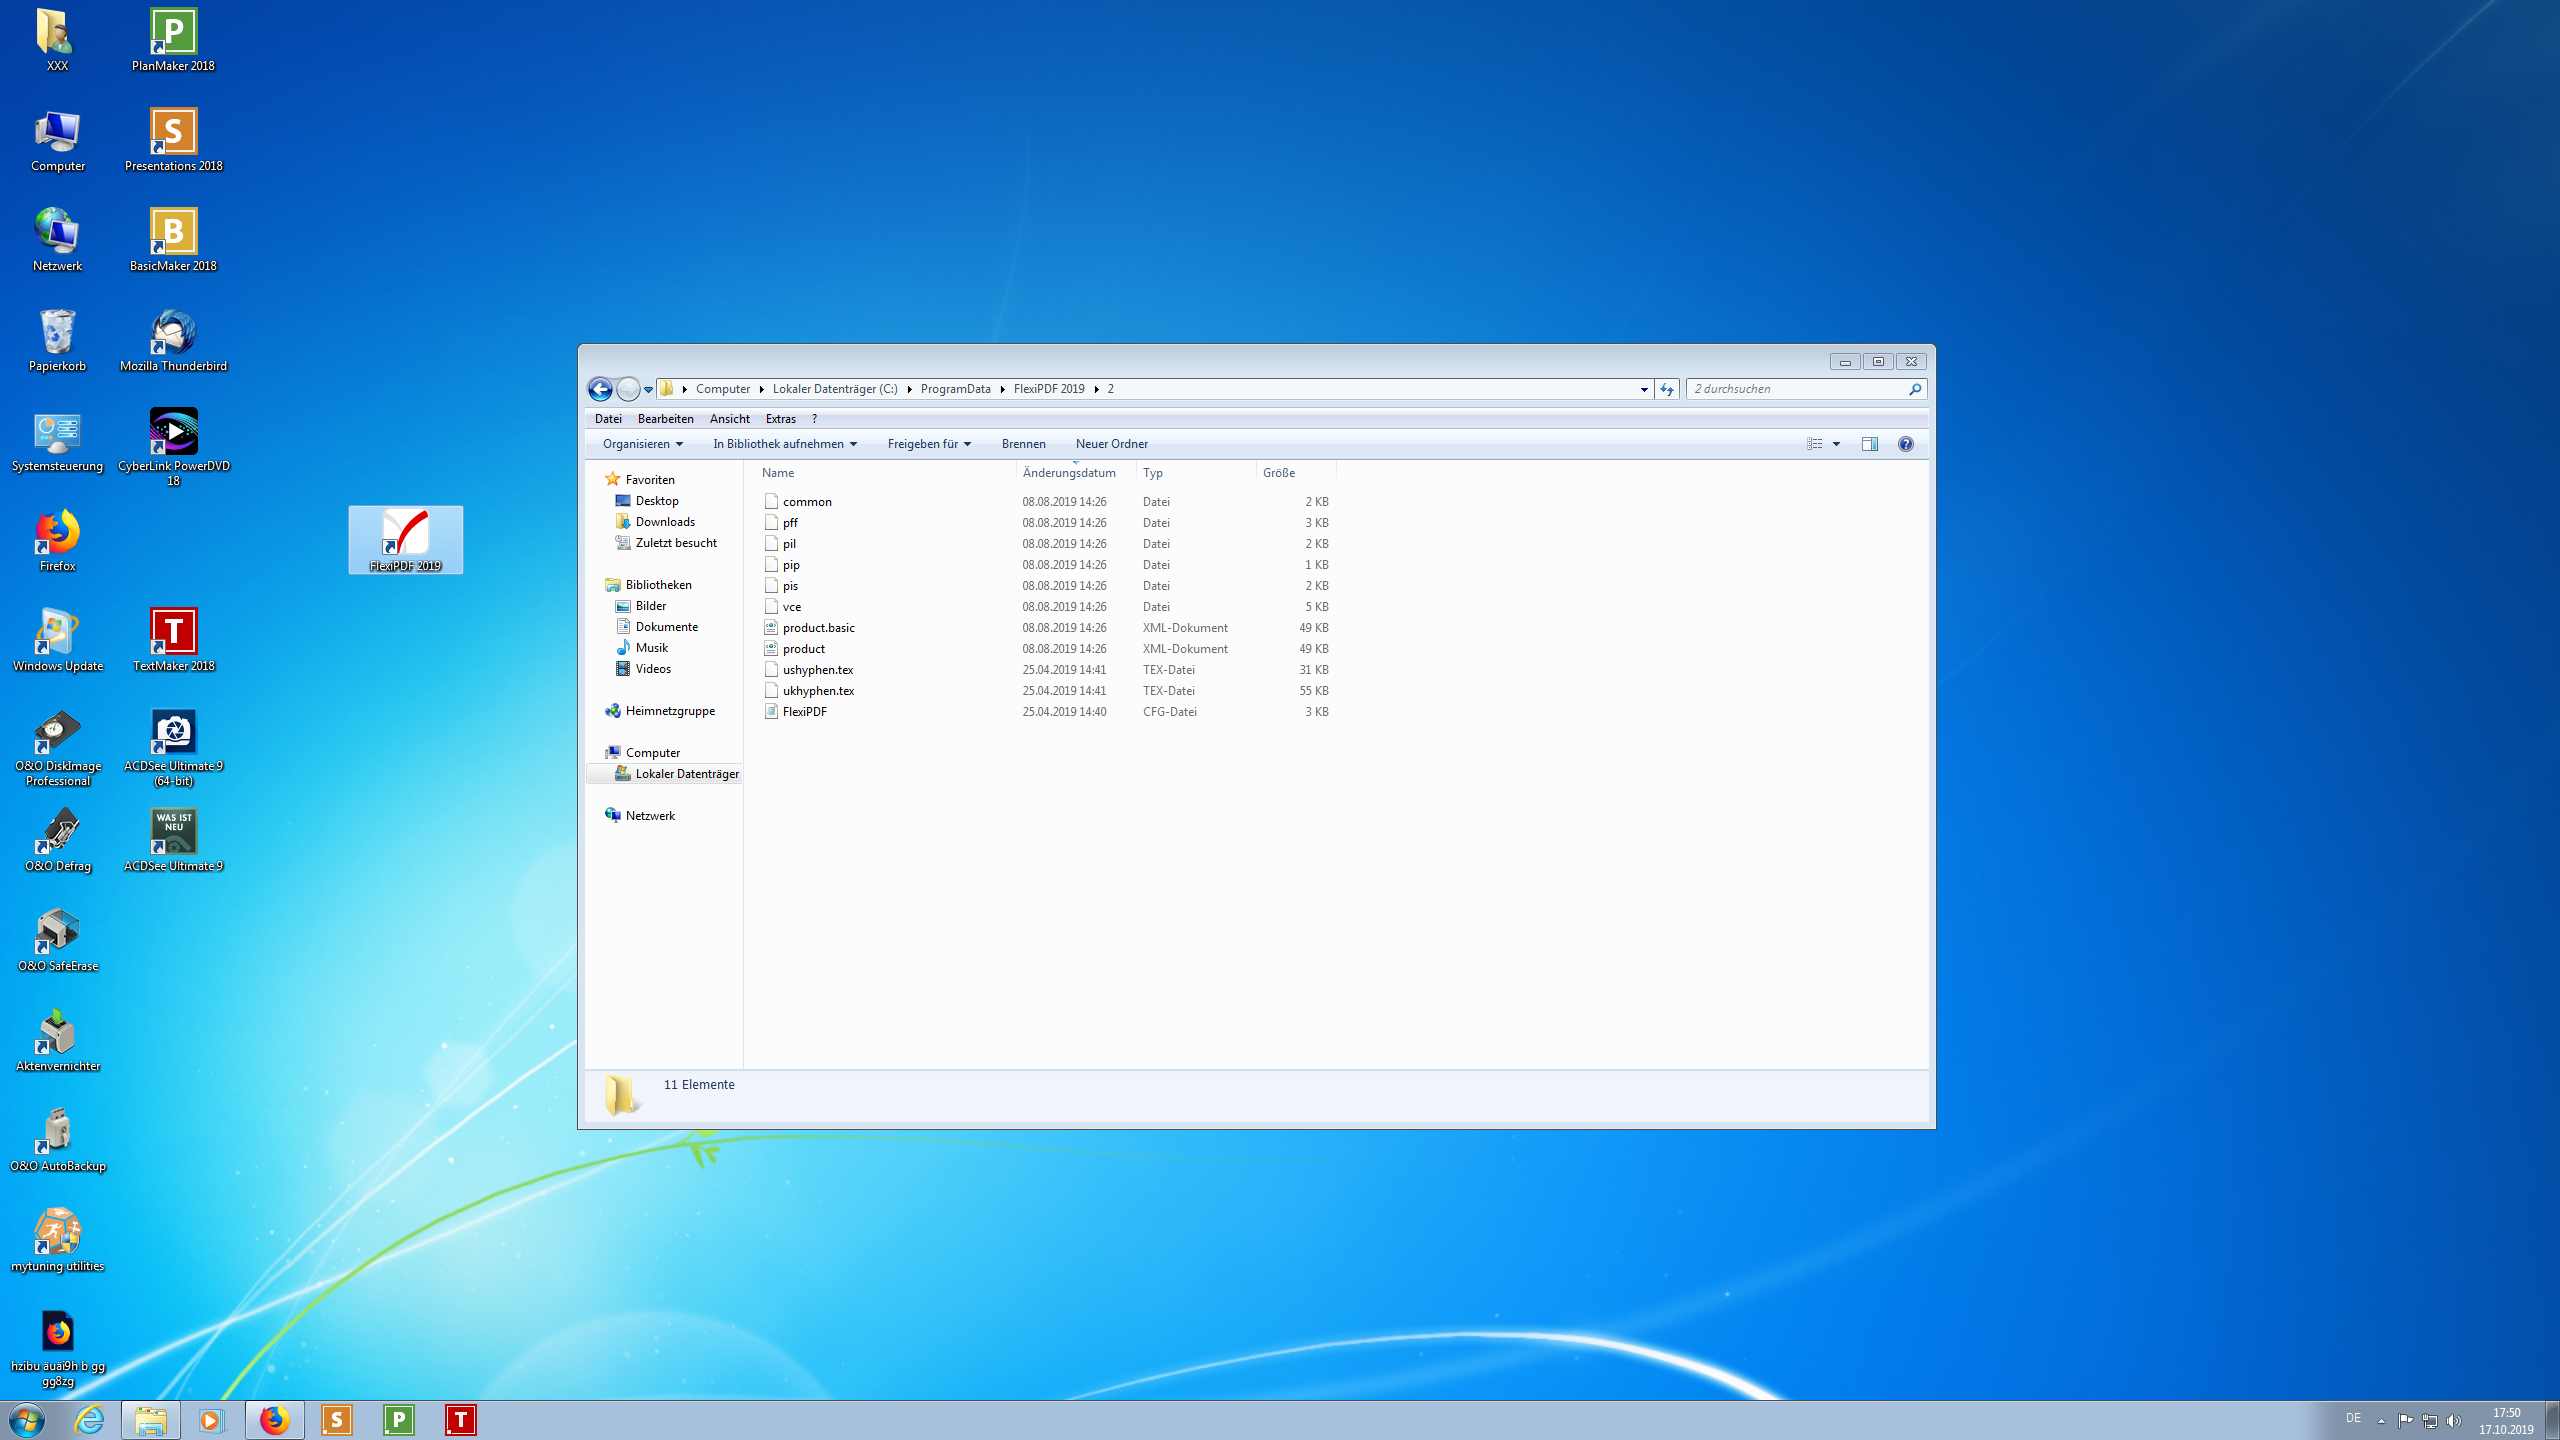Select the Systemsteuerung desktop icon
Viewport: 2560px width, 1440px height.
pyautogui.click(x=58, y=440)
